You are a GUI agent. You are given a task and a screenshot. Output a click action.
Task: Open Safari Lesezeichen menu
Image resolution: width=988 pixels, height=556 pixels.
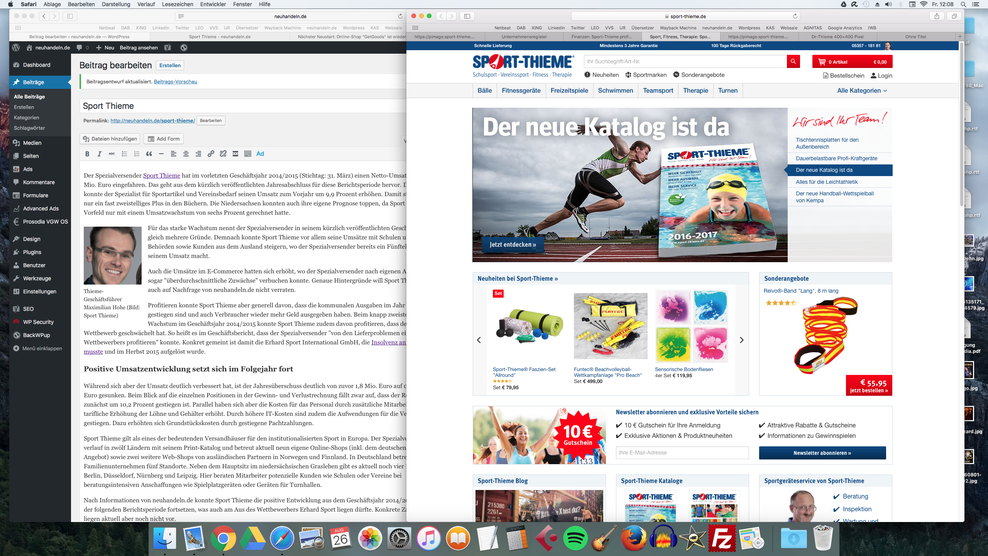177,4
